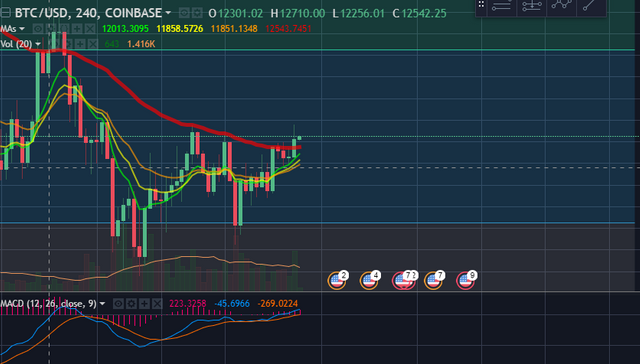Expand the MACD (12, 26, close, 9) dropdown

(102, 304)
